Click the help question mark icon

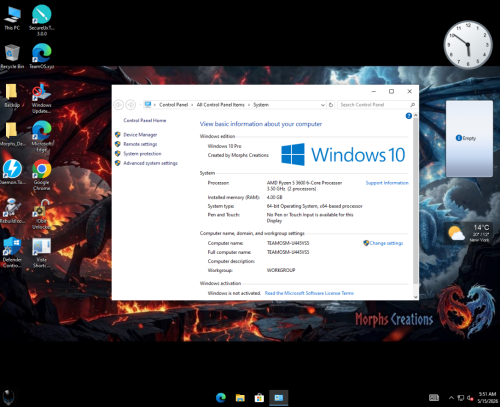coord(409,116)
